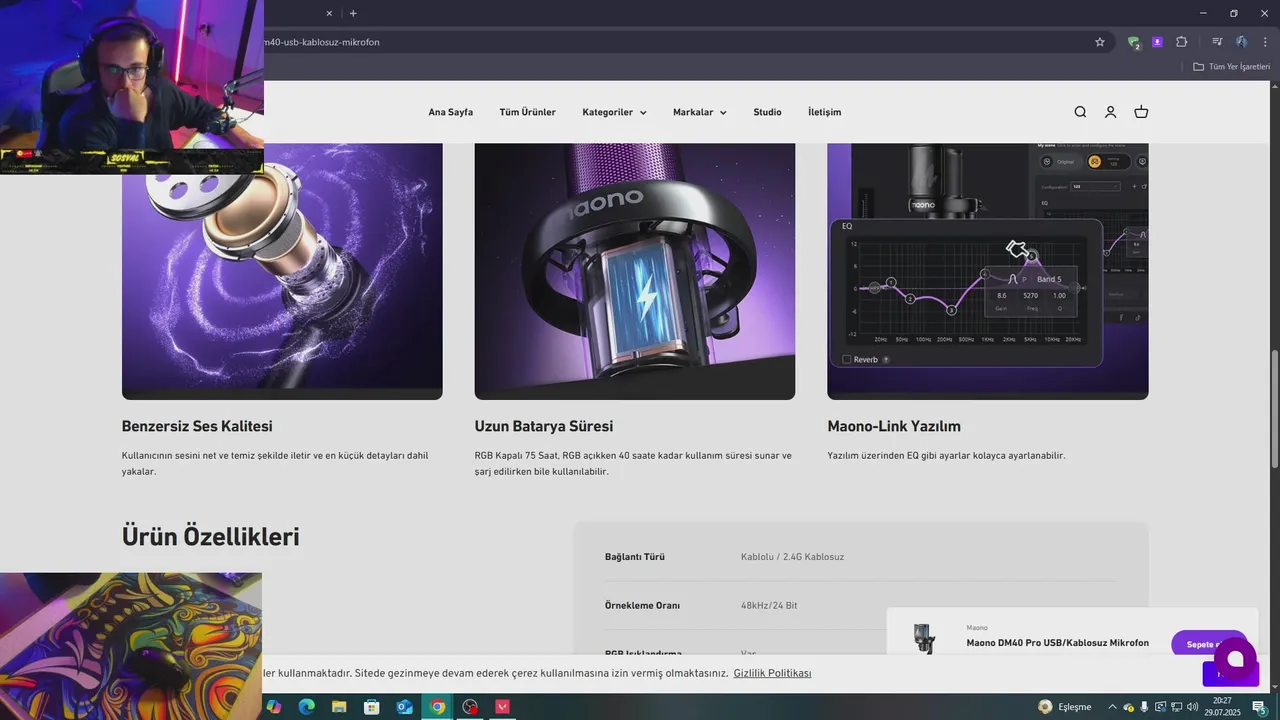Image resolution: width=1280 pixels, height=720 pixels.
Task: Bookmark this page with the star icon
Action: (1100, 42)
